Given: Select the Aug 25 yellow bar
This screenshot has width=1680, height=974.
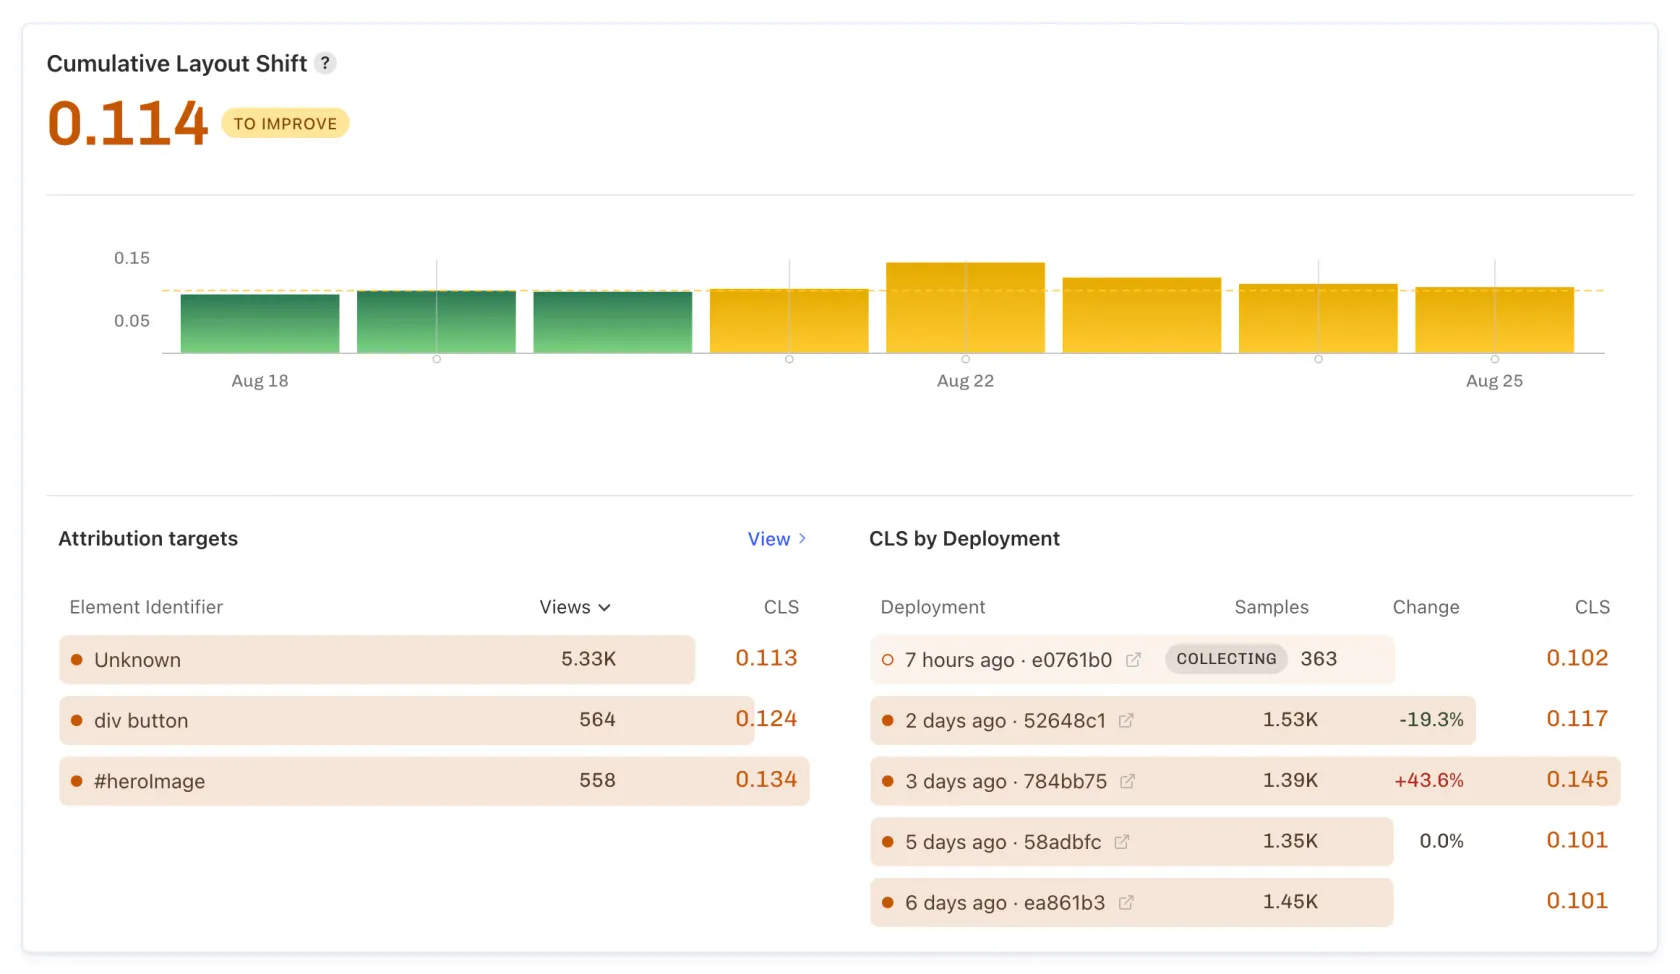Looking at the screenshot, I should 1494,320.
